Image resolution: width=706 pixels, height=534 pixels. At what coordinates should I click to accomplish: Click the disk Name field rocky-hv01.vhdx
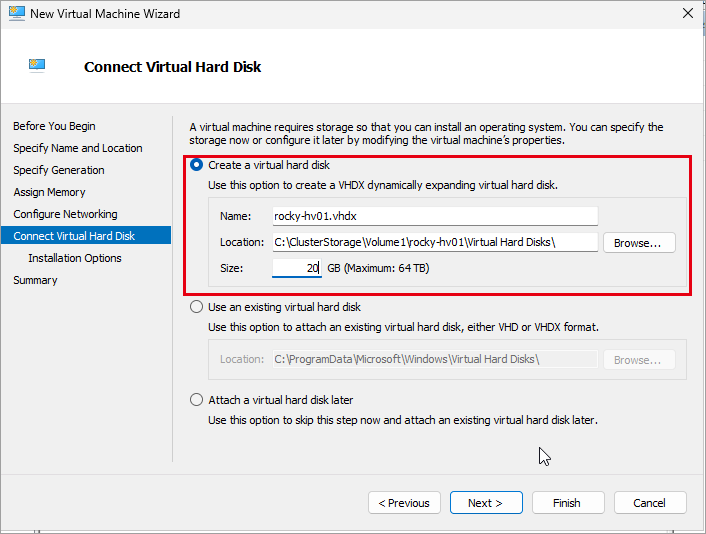tap(435, 216)
